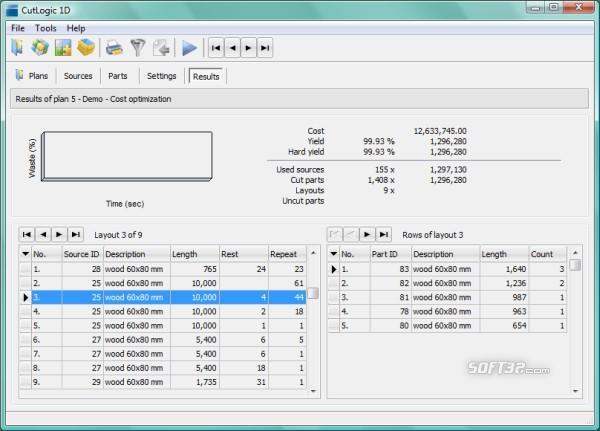Viewport: 600px width, 431px height.
Task: Open layouts table column menu triangle
Action: [25, 254]
